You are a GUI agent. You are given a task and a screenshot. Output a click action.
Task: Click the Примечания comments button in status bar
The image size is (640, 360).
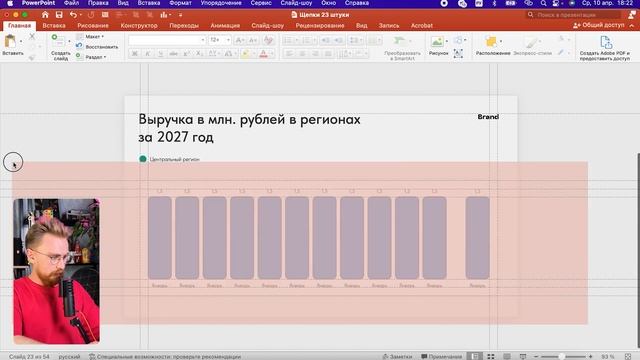pyautogui.click(x=442, y=356)
